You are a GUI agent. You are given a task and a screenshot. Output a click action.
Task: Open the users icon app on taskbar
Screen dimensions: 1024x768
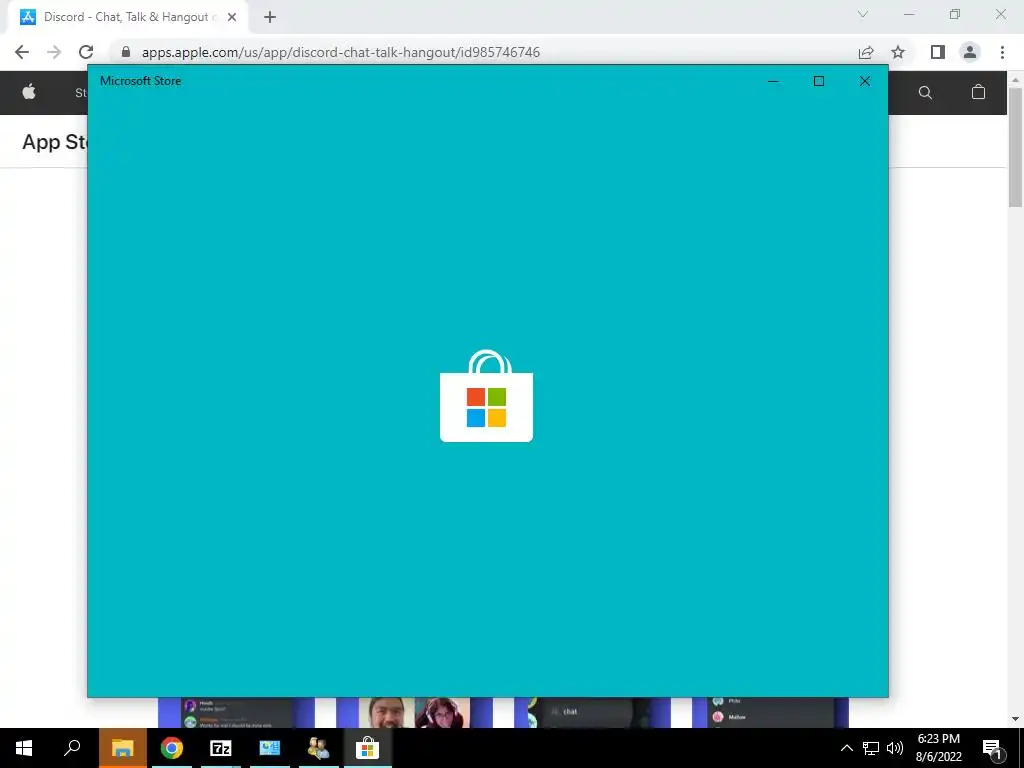pyautogui.click(x=319, y=748)
